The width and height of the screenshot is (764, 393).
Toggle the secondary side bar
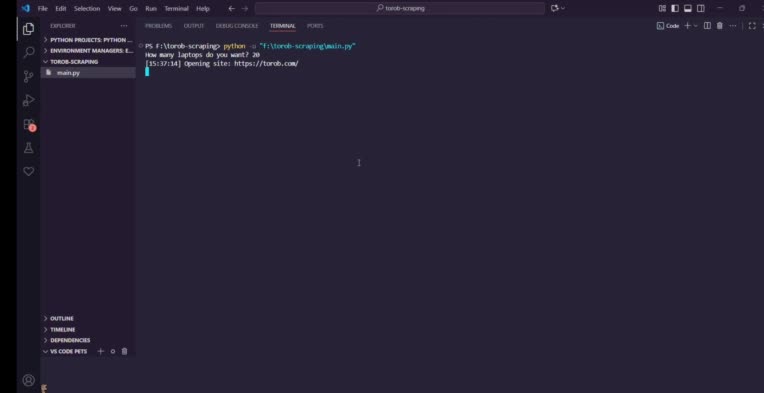[x=701, y=8]
